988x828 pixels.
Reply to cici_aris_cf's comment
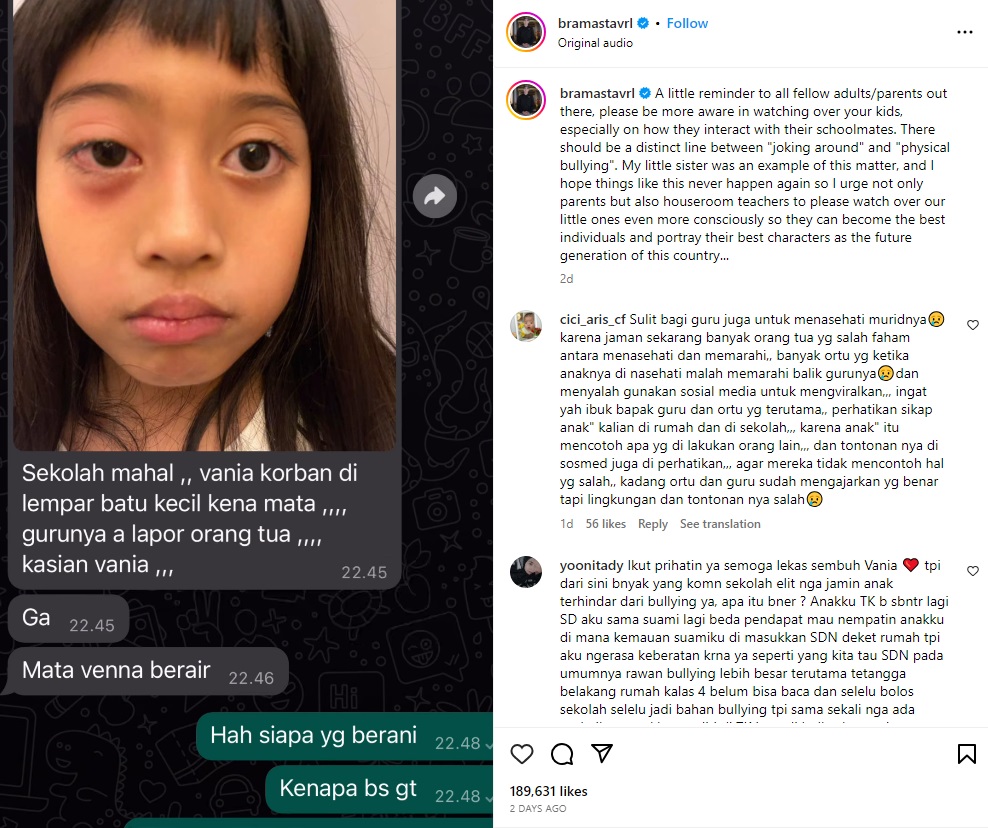653,524
